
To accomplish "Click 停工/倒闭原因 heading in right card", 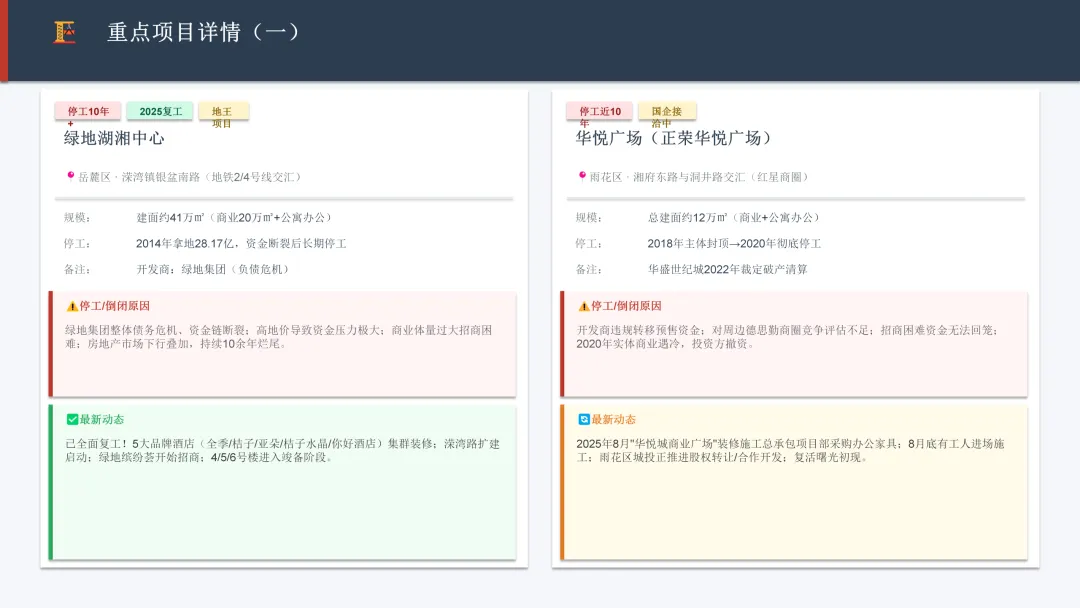I will point(626,306).
